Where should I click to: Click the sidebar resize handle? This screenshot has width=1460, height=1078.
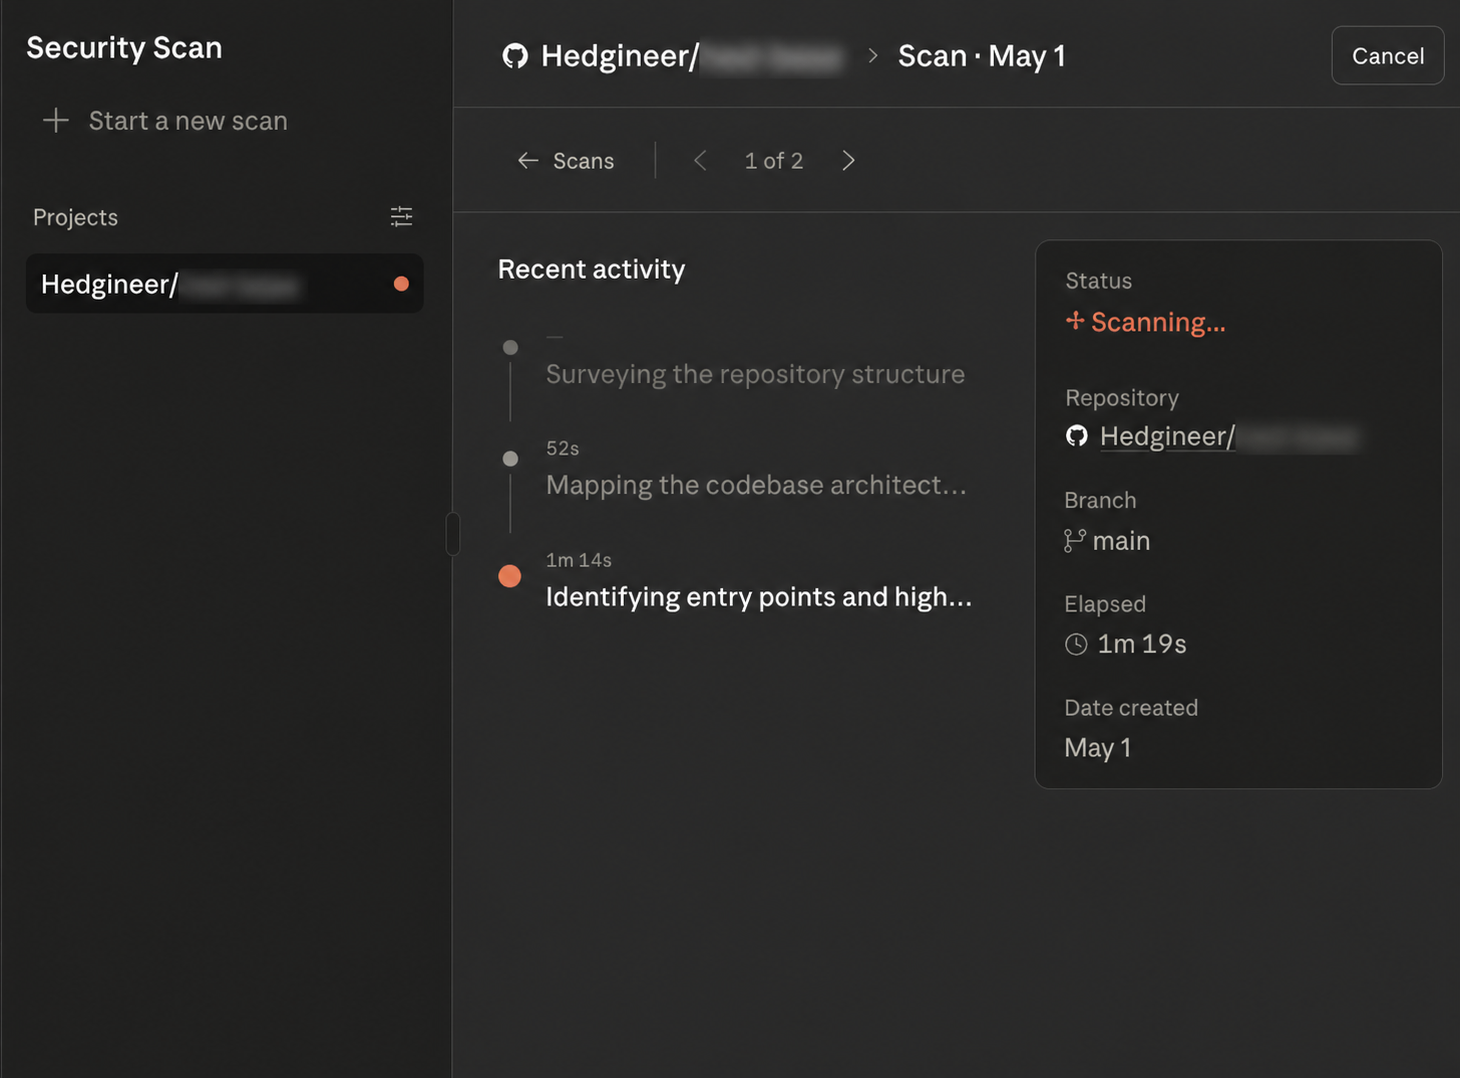click(453, 534)
